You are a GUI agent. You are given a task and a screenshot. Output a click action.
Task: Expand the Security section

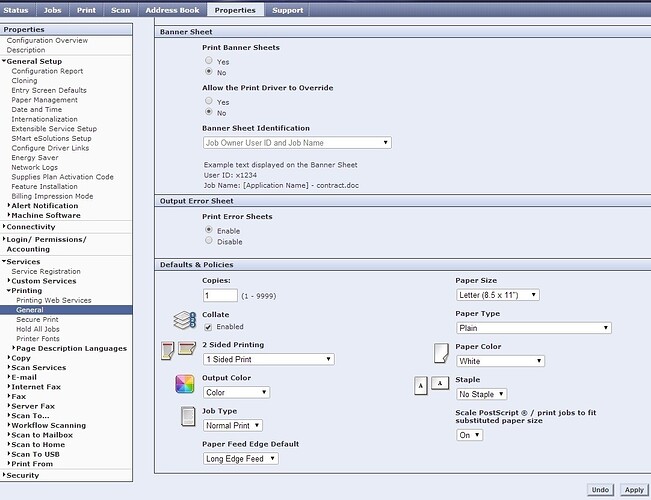[4, 475]
